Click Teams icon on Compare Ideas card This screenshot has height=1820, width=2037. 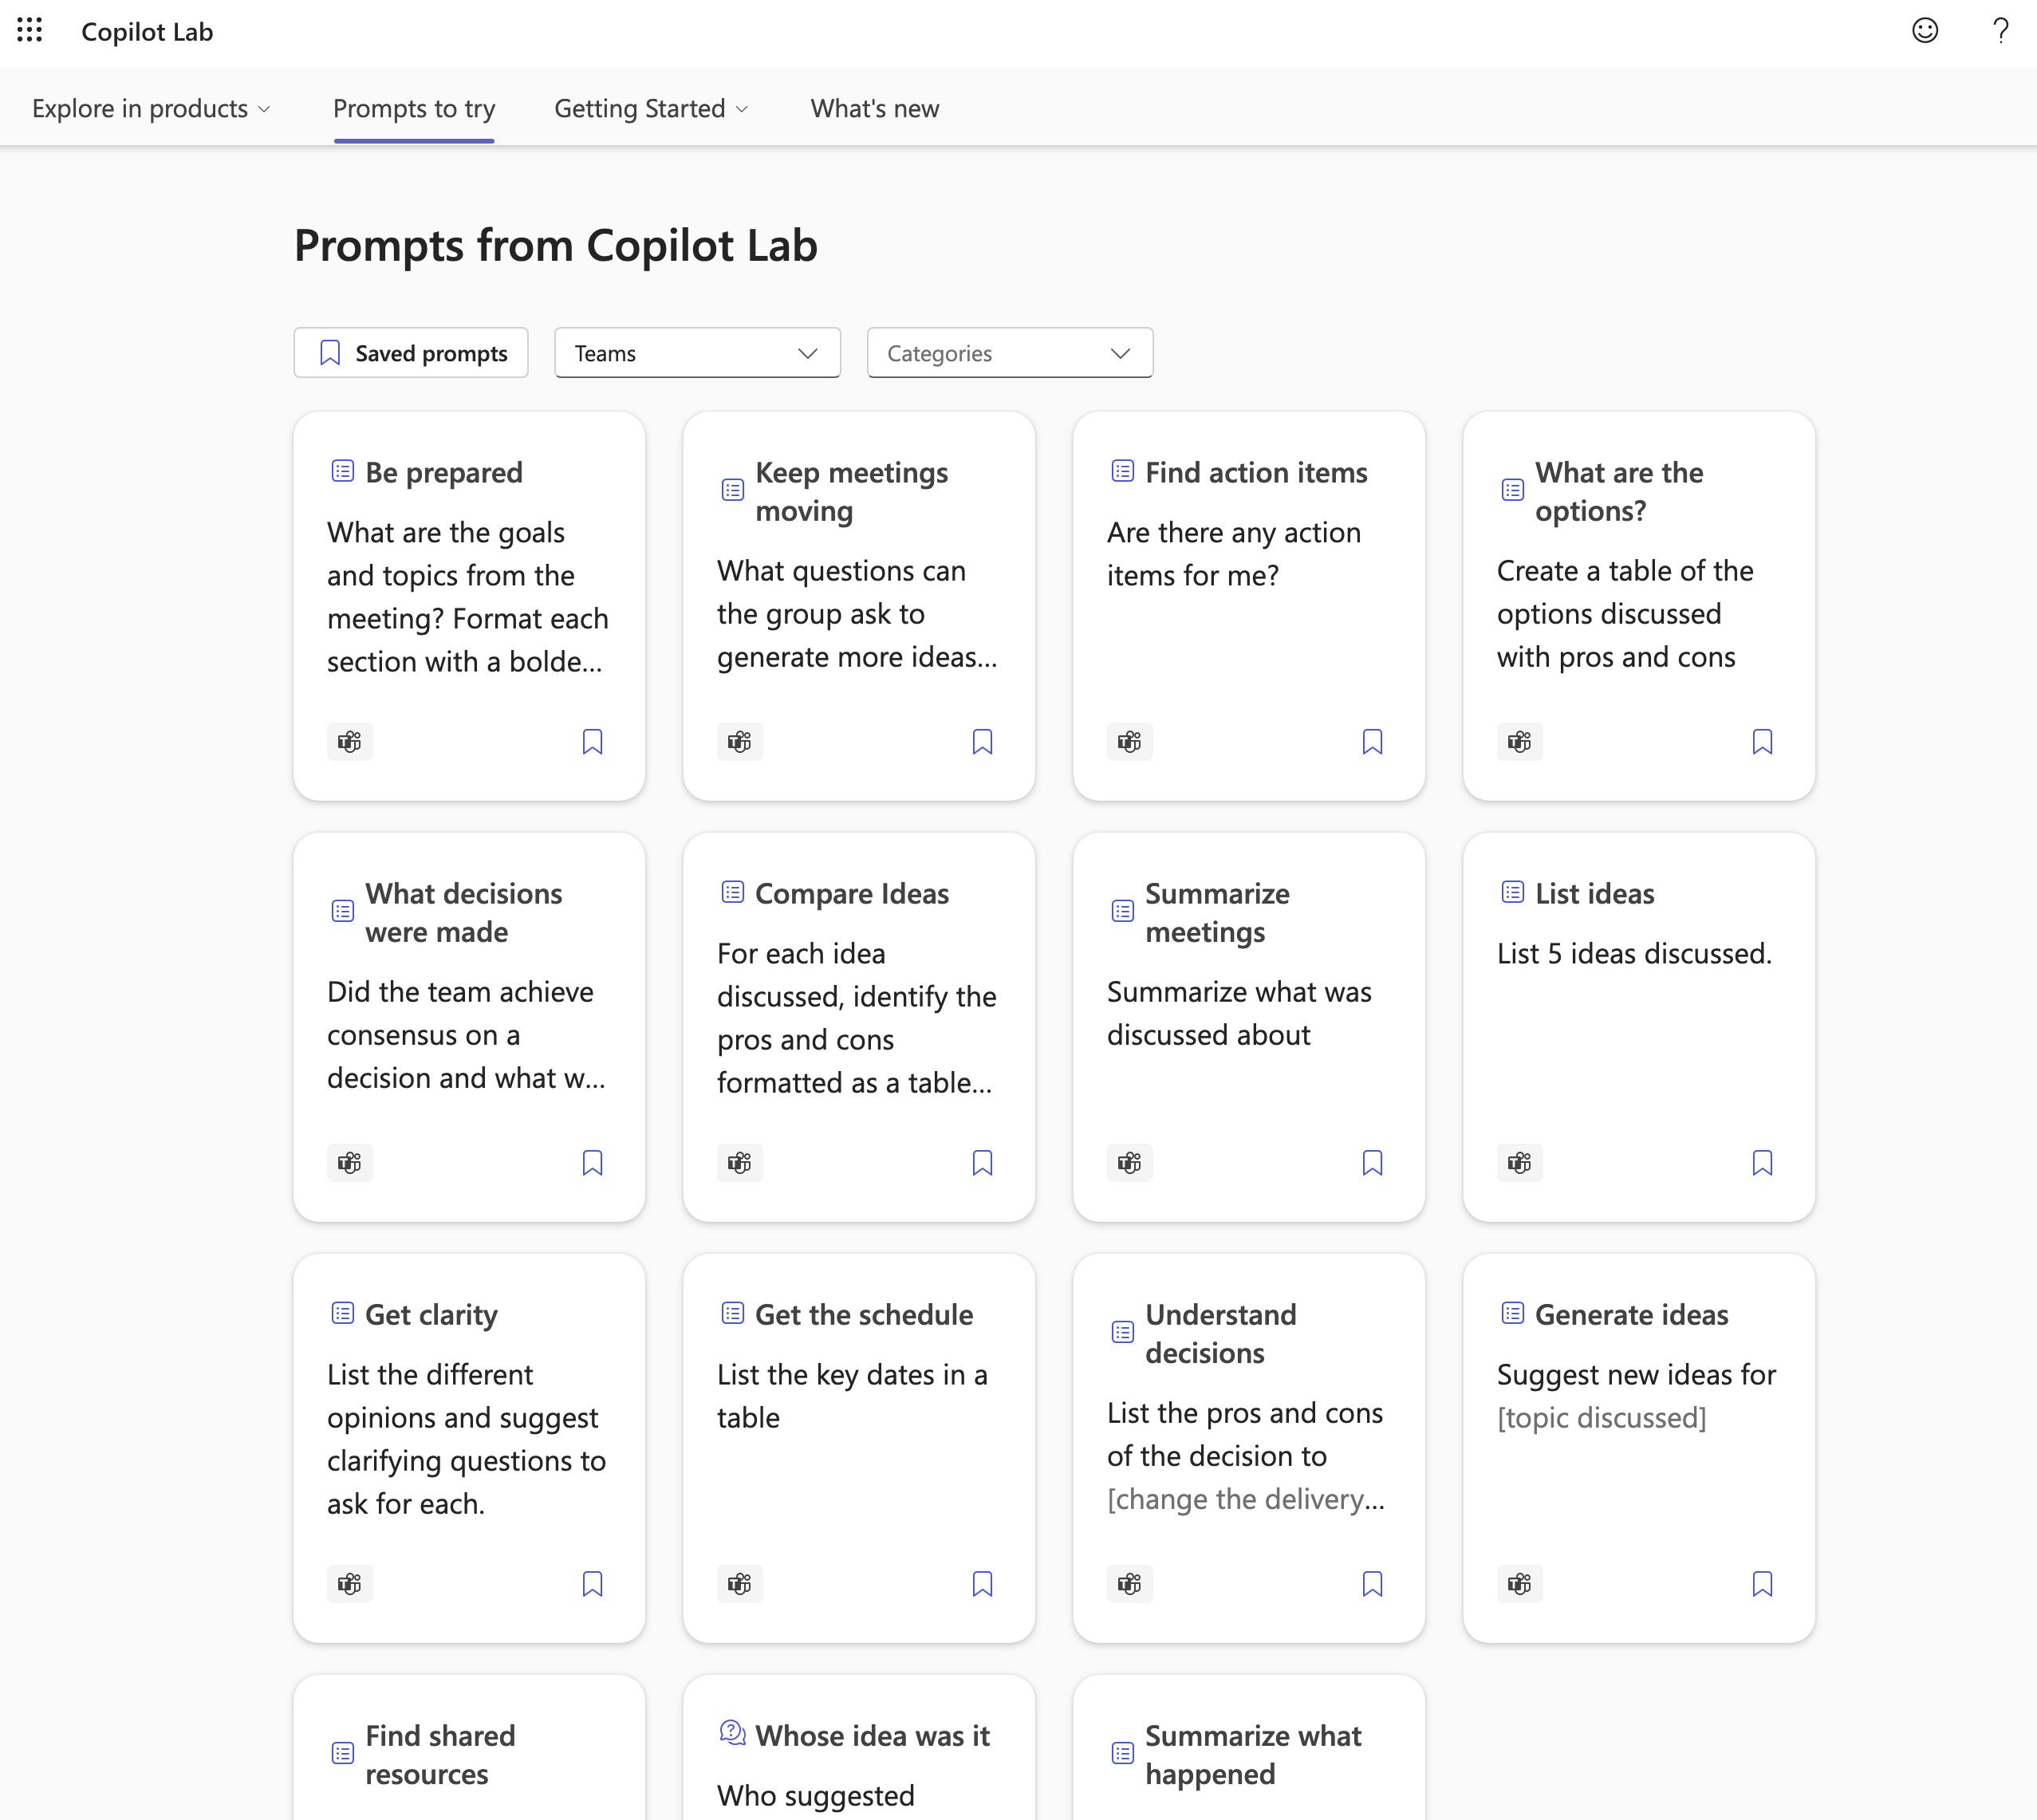click(x=739, y=1163)
